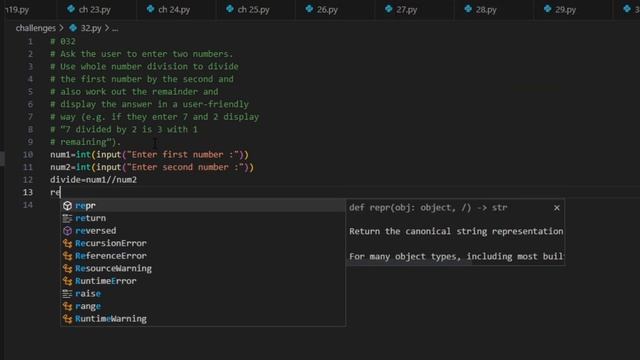Image resolution: width=640 pixels, height=360 pixels.
Task: Choose ReferenceError from the suggestions
Action: [x=203, y=256]
